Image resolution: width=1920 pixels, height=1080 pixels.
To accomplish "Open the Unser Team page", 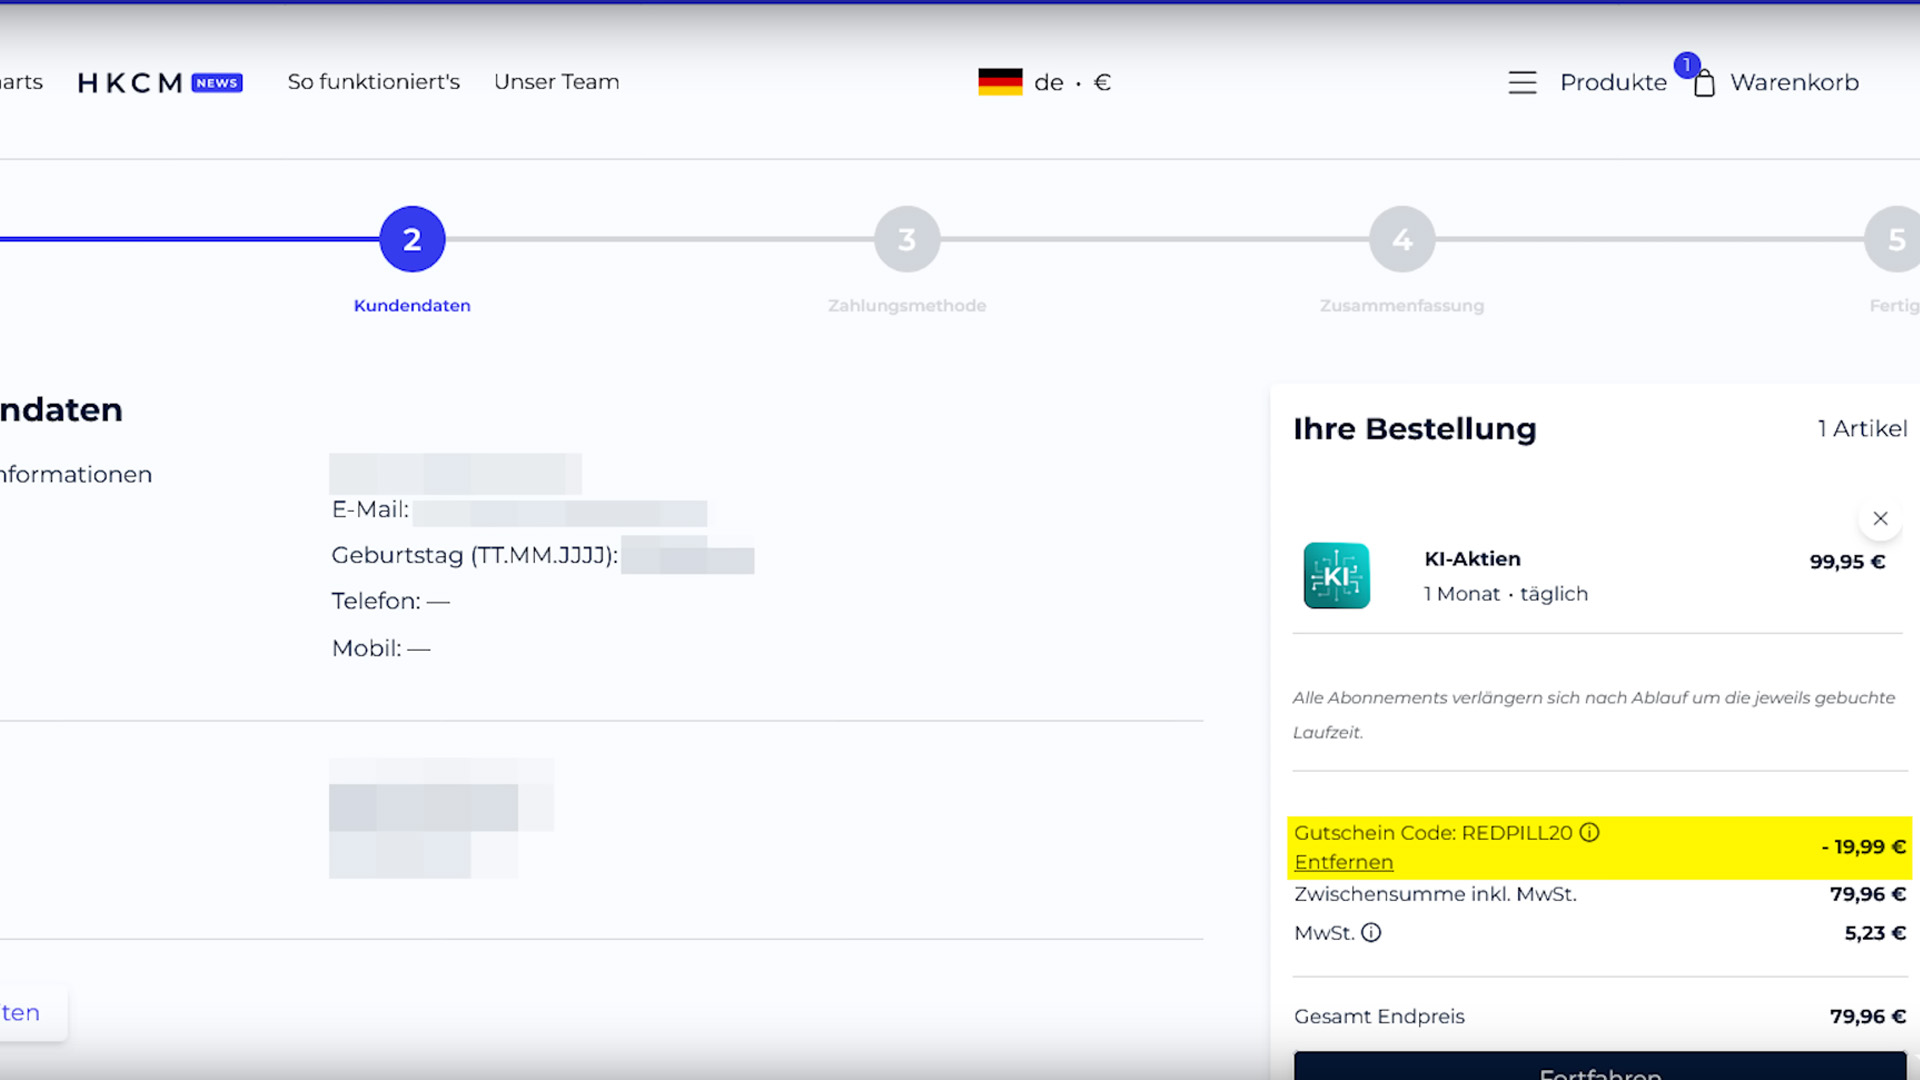I will click(x=556, y=82).
